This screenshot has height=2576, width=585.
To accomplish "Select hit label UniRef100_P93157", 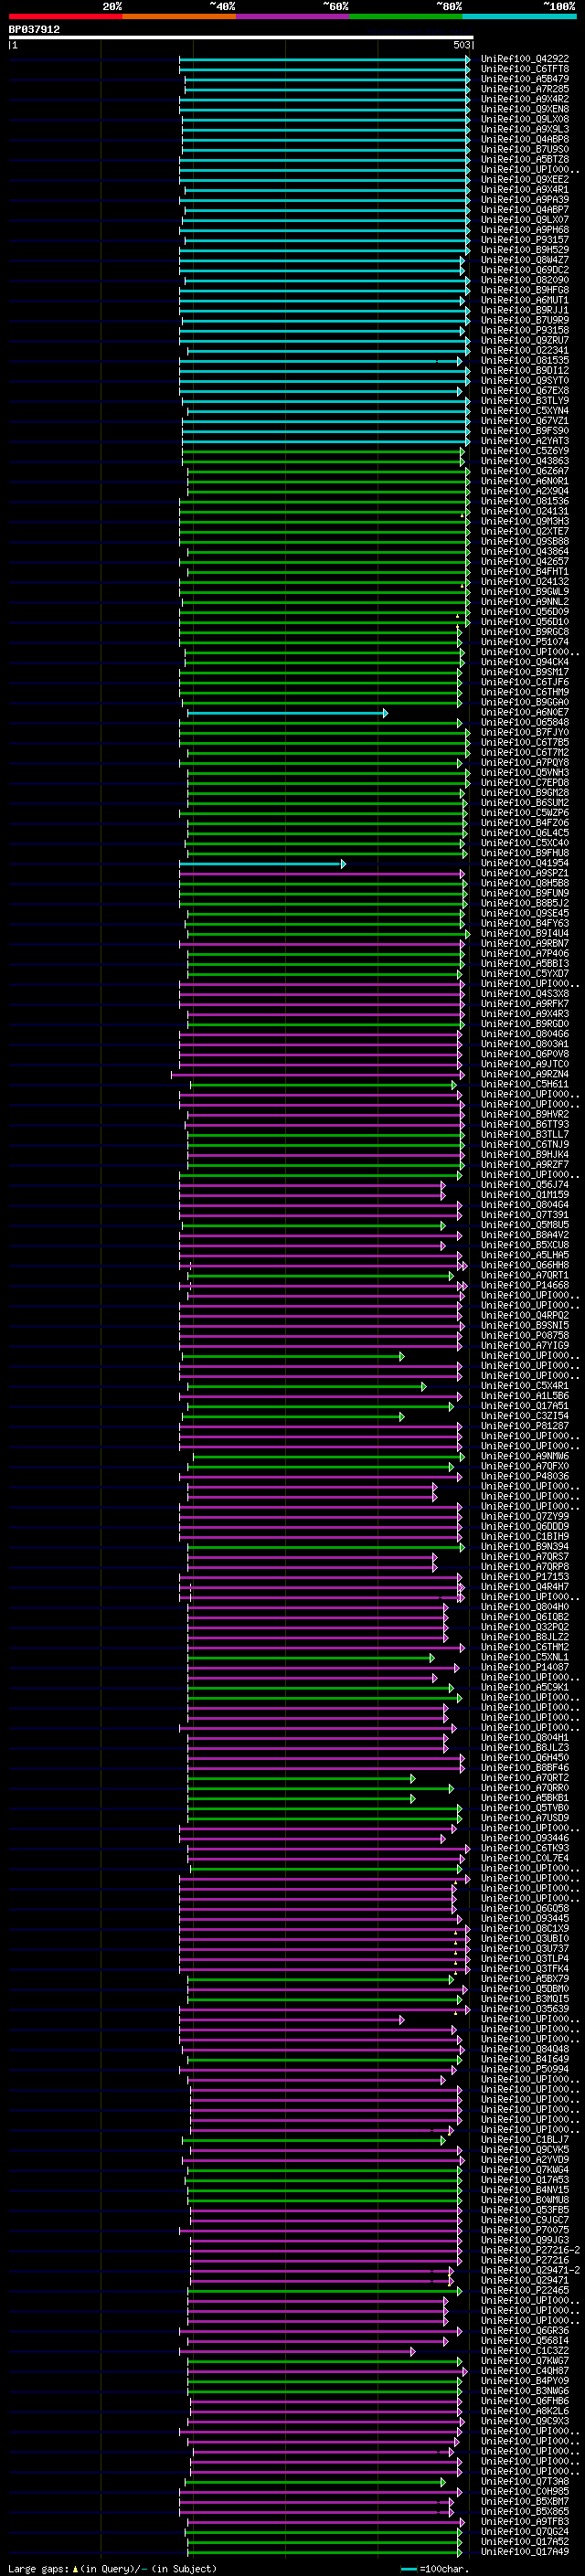I will pyautogui.click(x=524, y=240).
